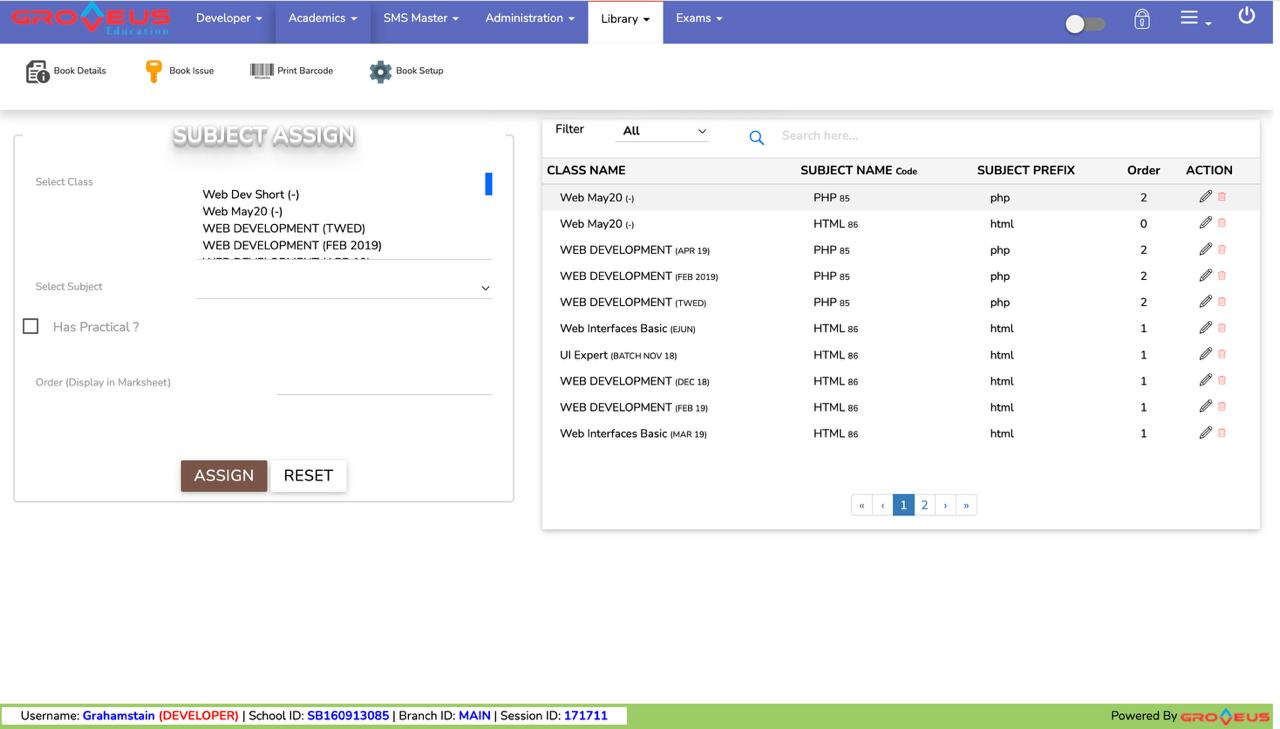This screenshot has height=729, width=1280.
Task: Open Book Details icon in toolbar
Action: [x=38, y=71]
